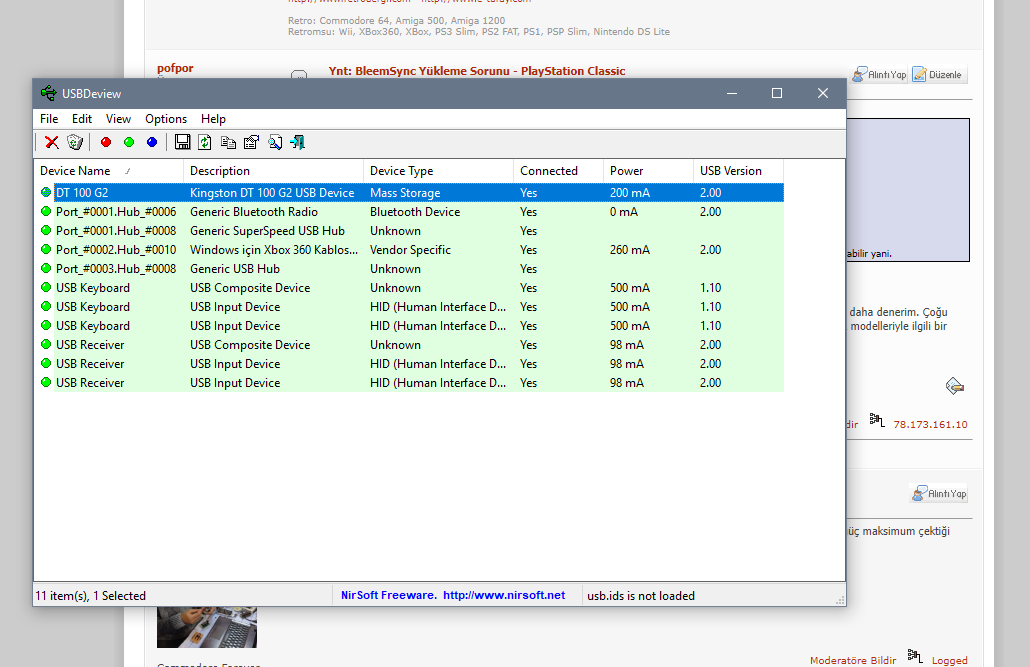1030x667 pixels.
Task: Click the Bluetooth Device type cell
Action: pos(414,212)
